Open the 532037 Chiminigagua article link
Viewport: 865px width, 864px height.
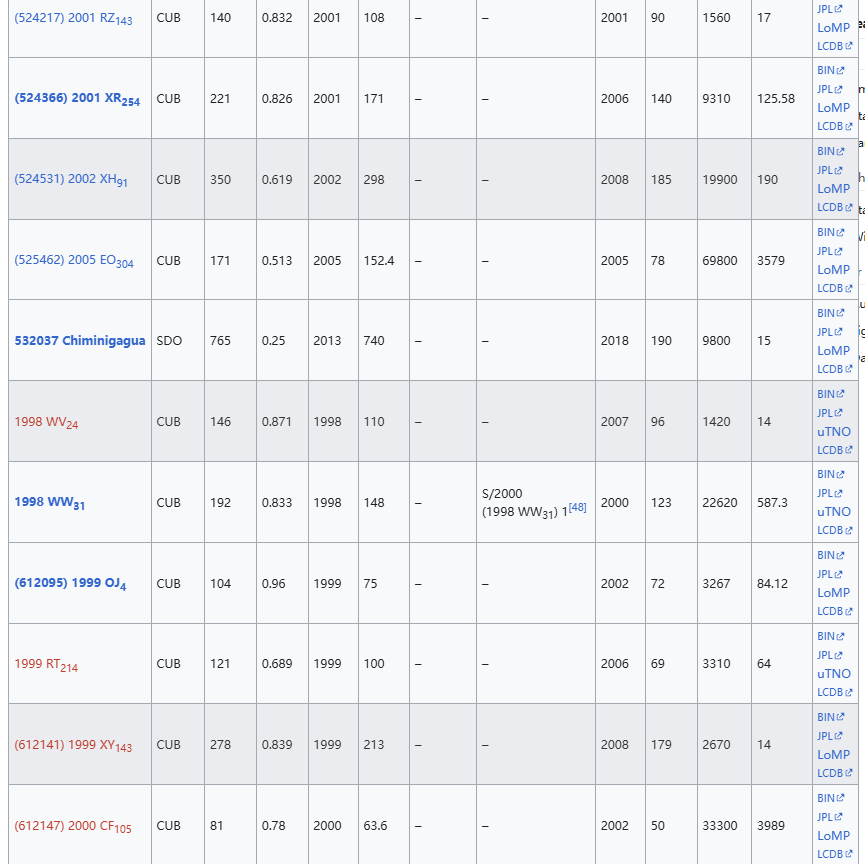79,341
